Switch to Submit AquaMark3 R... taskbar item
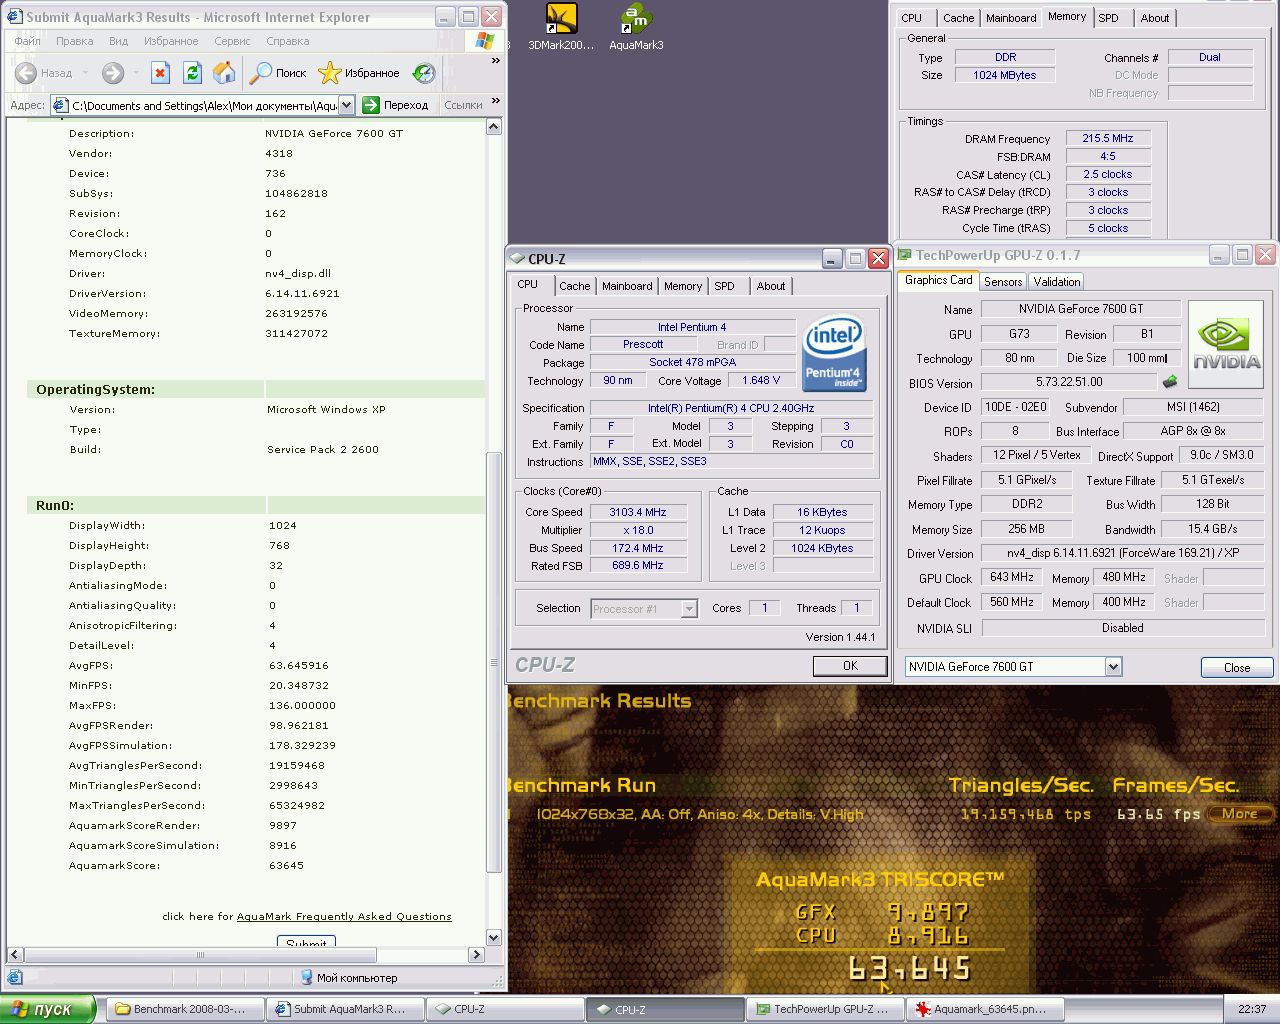 [x=345, y=1009]
